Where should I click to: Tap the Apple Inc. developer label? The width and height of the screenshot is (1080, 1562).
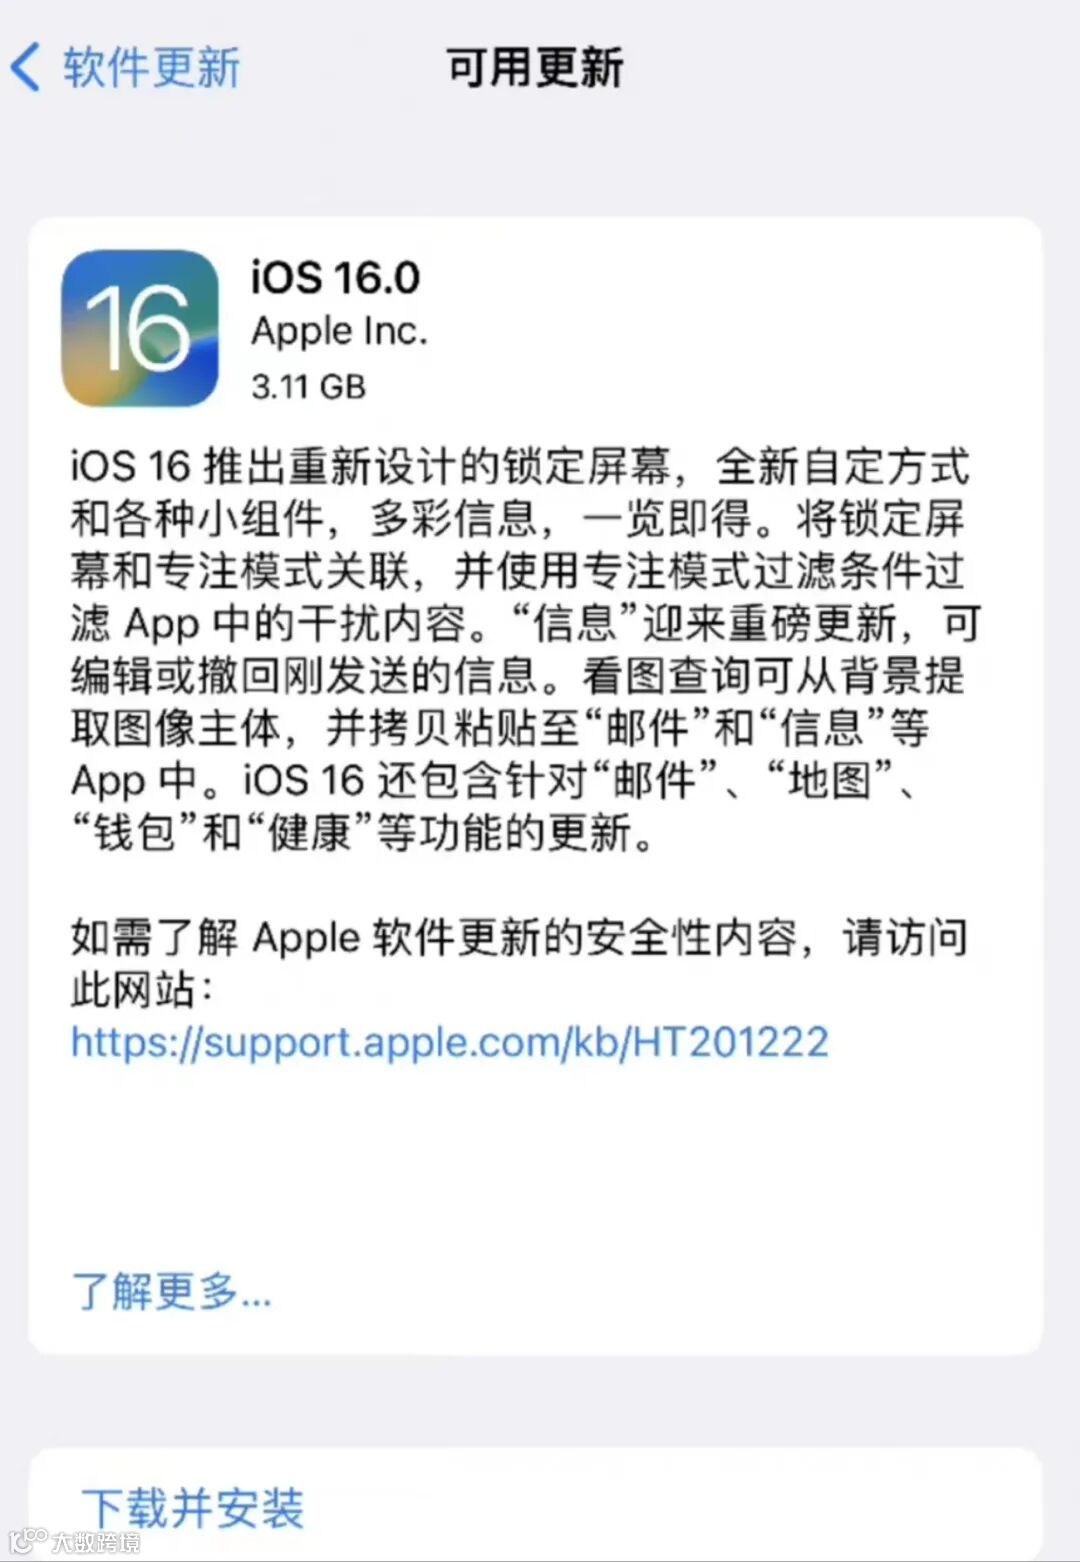(339, 331)
